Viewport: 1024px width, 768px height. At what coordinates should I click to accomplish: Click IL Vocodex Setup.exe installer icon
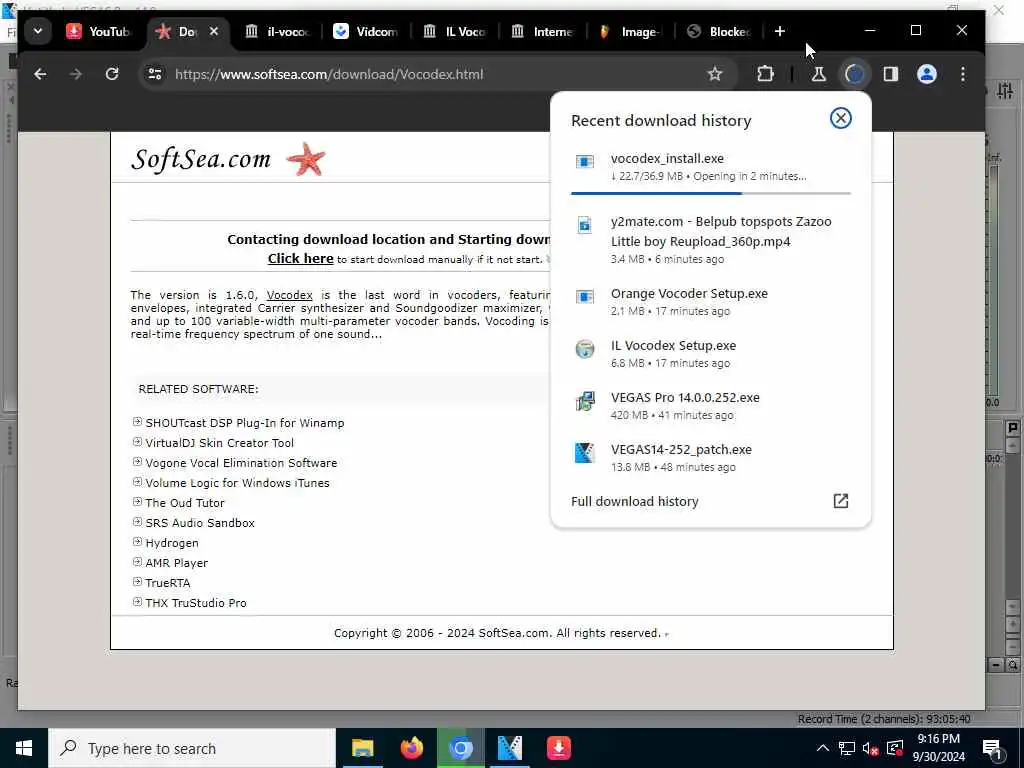coord(584,349)
